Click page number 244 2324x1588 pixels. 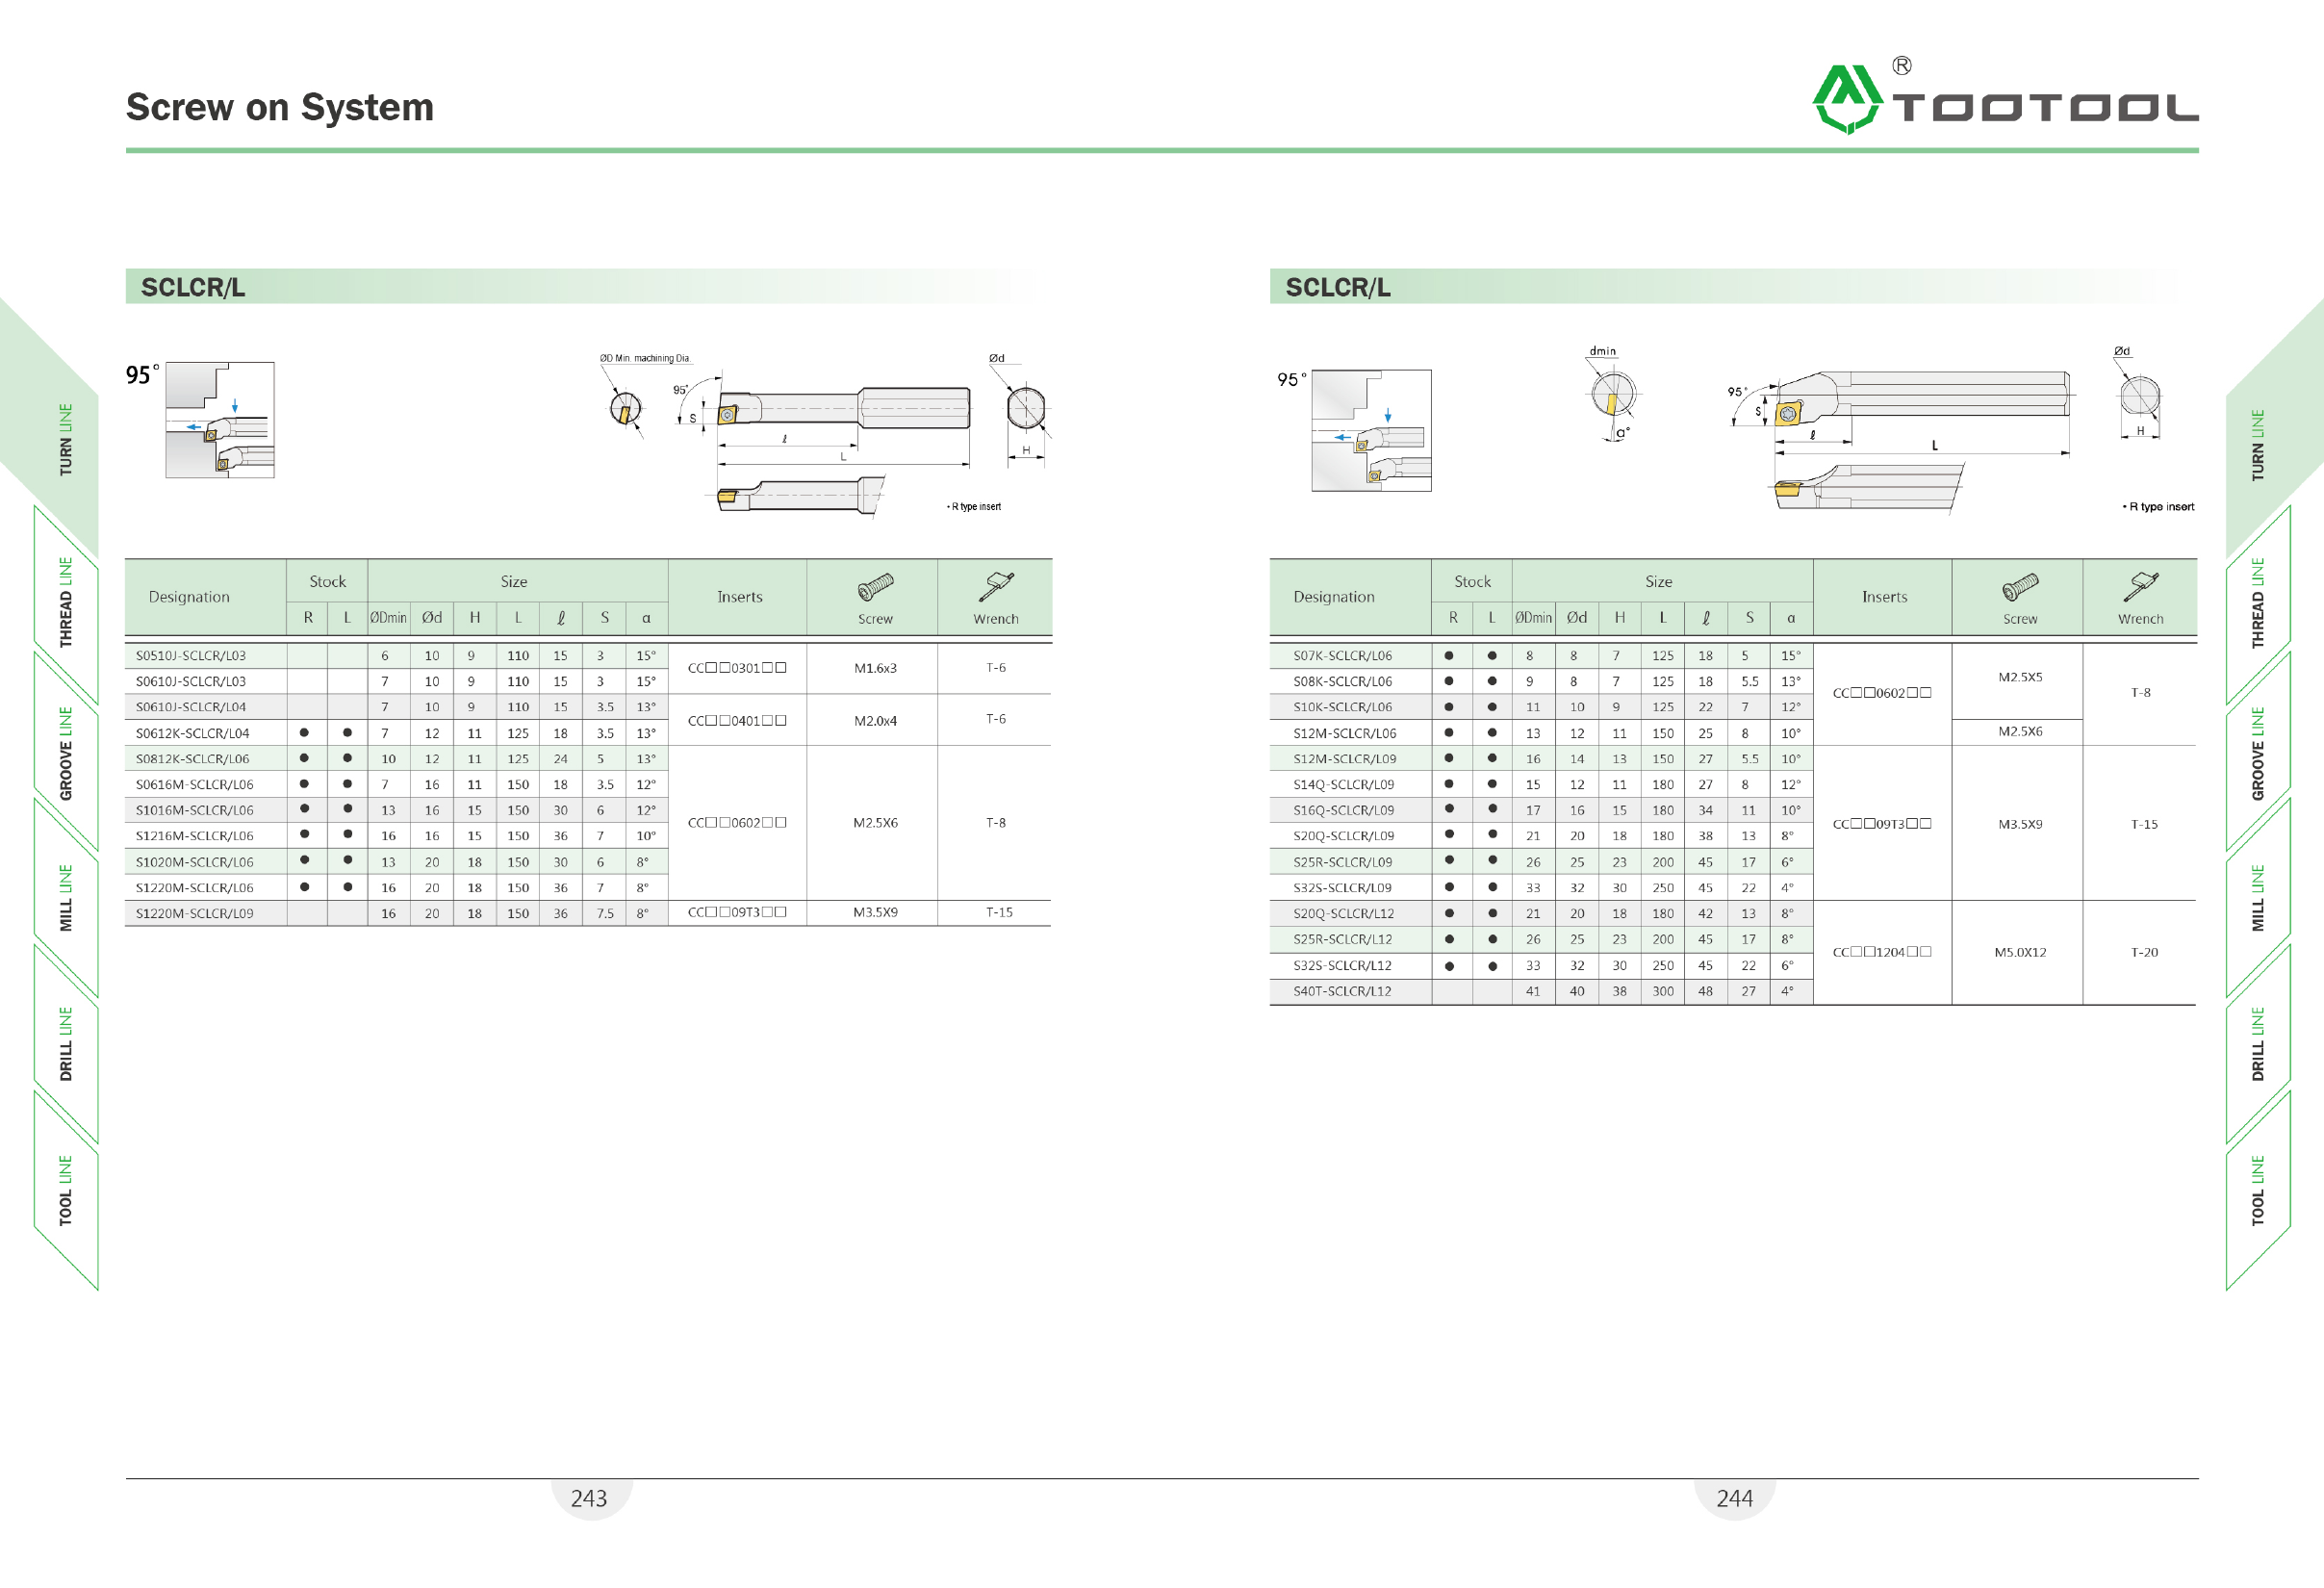(x=1735, y=1498)
